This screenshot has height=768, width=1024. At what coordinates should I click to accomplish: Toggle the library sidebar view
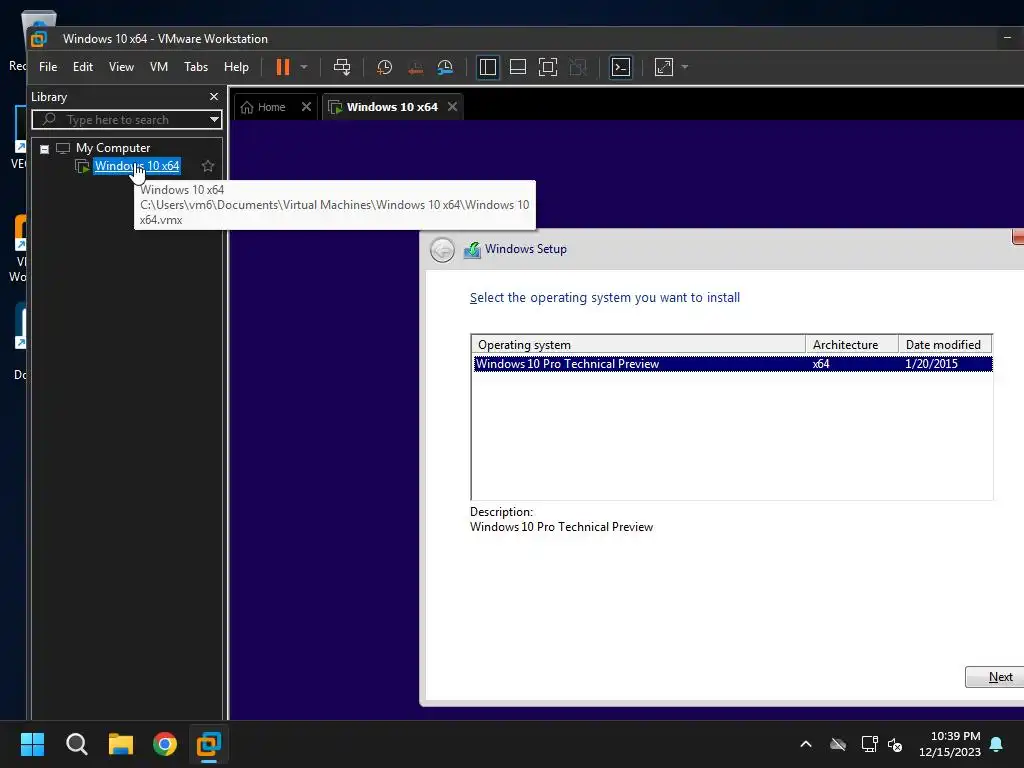coord(488,67)
